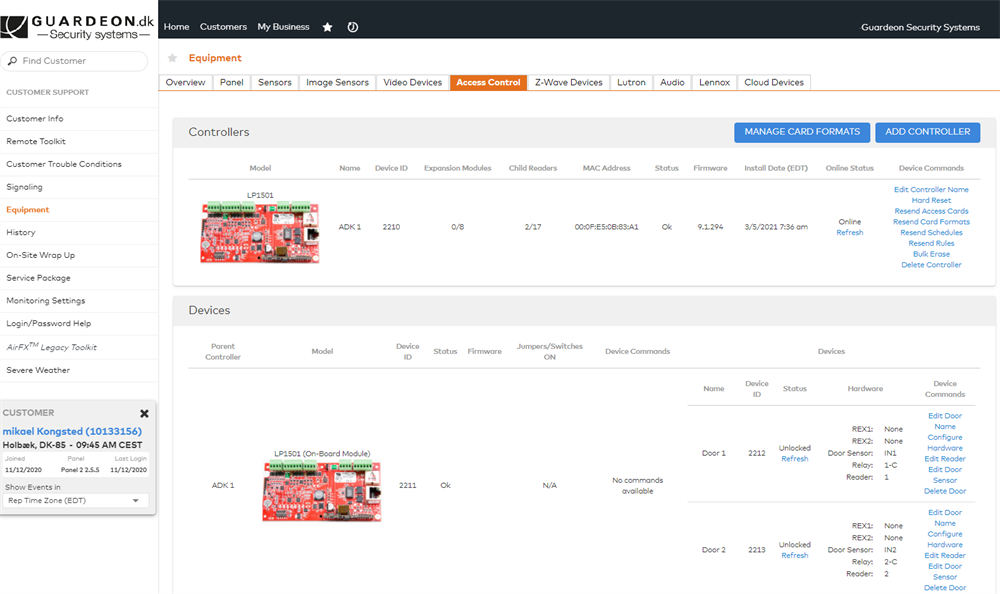Click the Find Customer search field
The width and height of the screenshot is (1000, 594).
75,61
